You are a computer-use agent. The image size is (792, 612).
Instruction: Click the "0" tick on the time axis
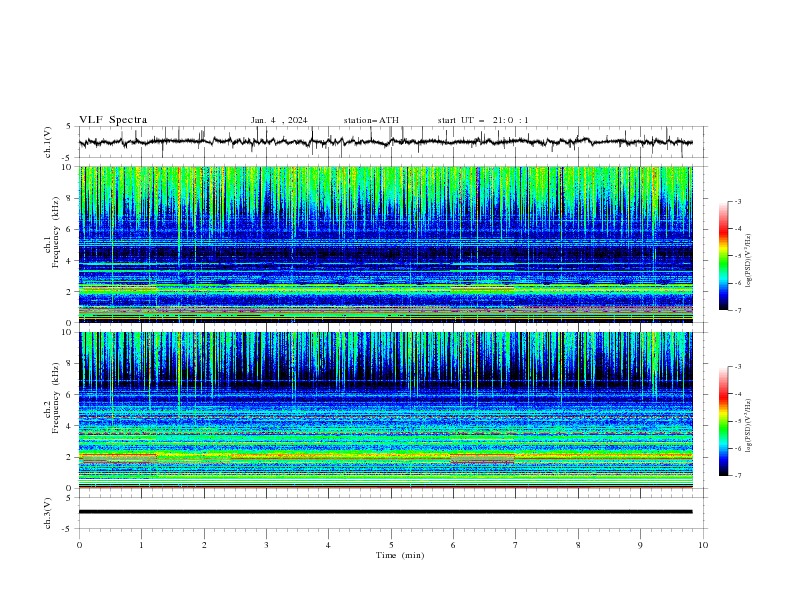79,545
